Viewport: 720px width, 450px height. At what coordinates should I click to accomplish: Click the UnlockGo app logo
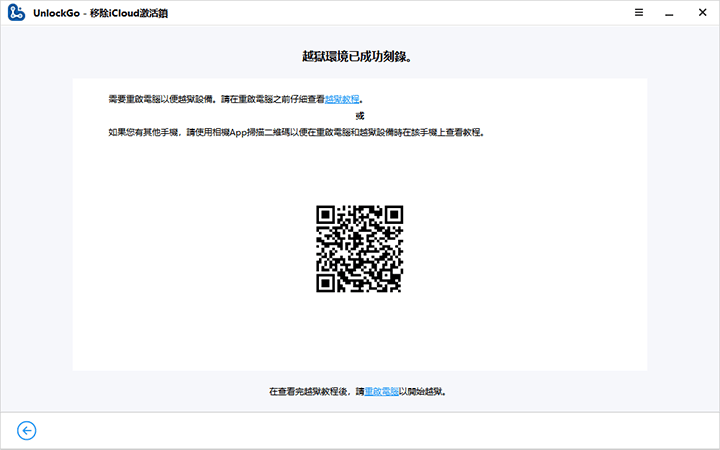[x=15, y=14]
